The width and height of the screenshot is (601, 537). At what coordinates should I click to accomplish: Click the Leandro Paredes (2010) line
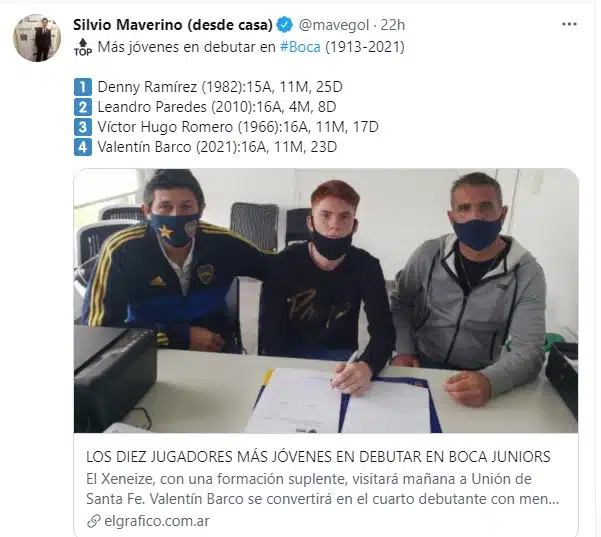point(217,107)
